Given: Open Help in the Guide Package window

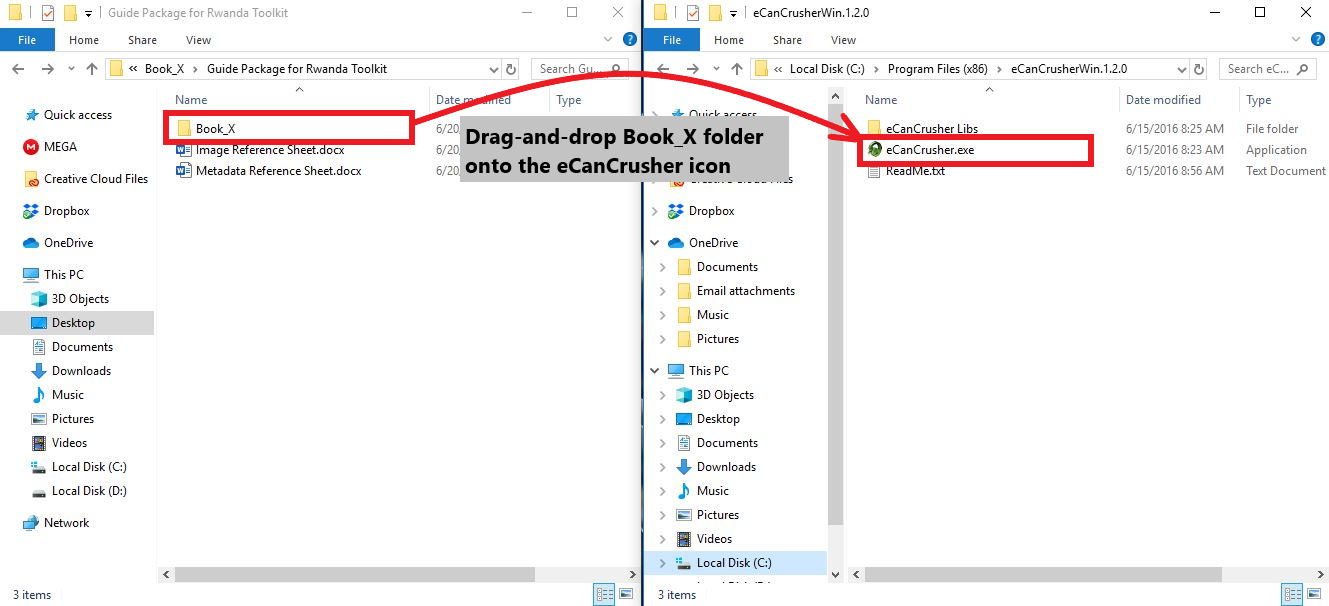Looking at the screenshot, I should pos(630,40).
